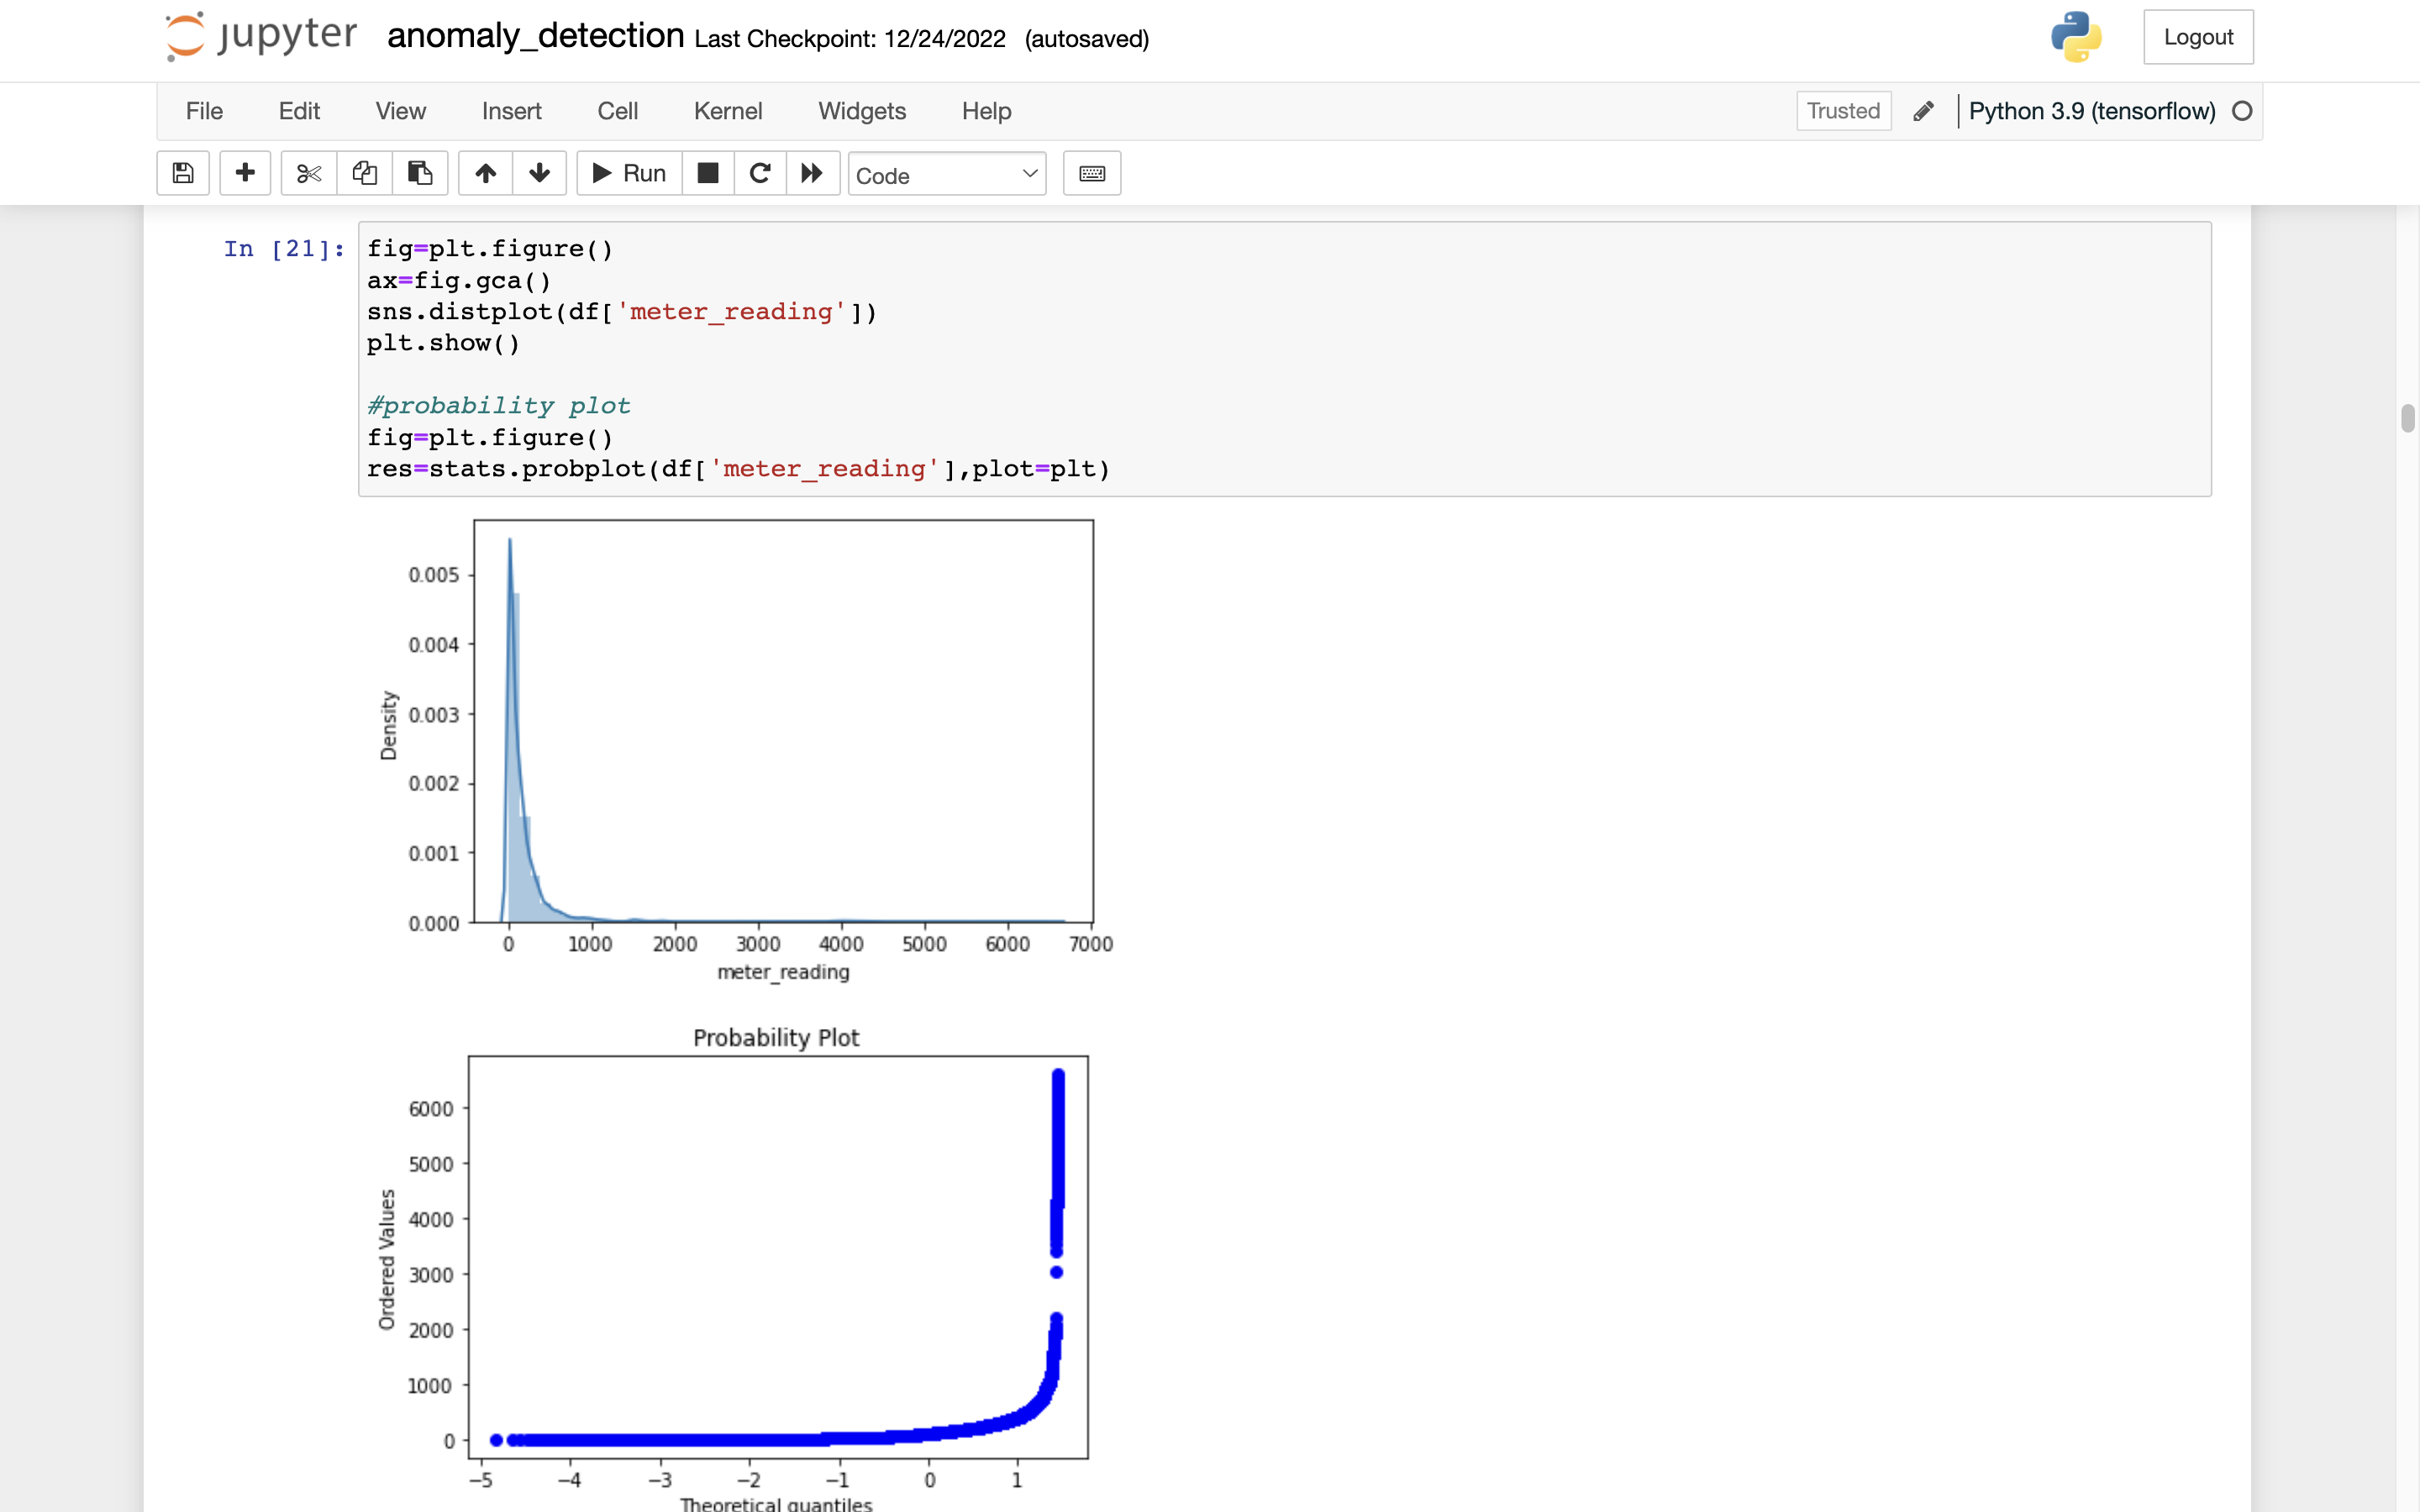
Task: Open the File menu
Action: point(204,111)
